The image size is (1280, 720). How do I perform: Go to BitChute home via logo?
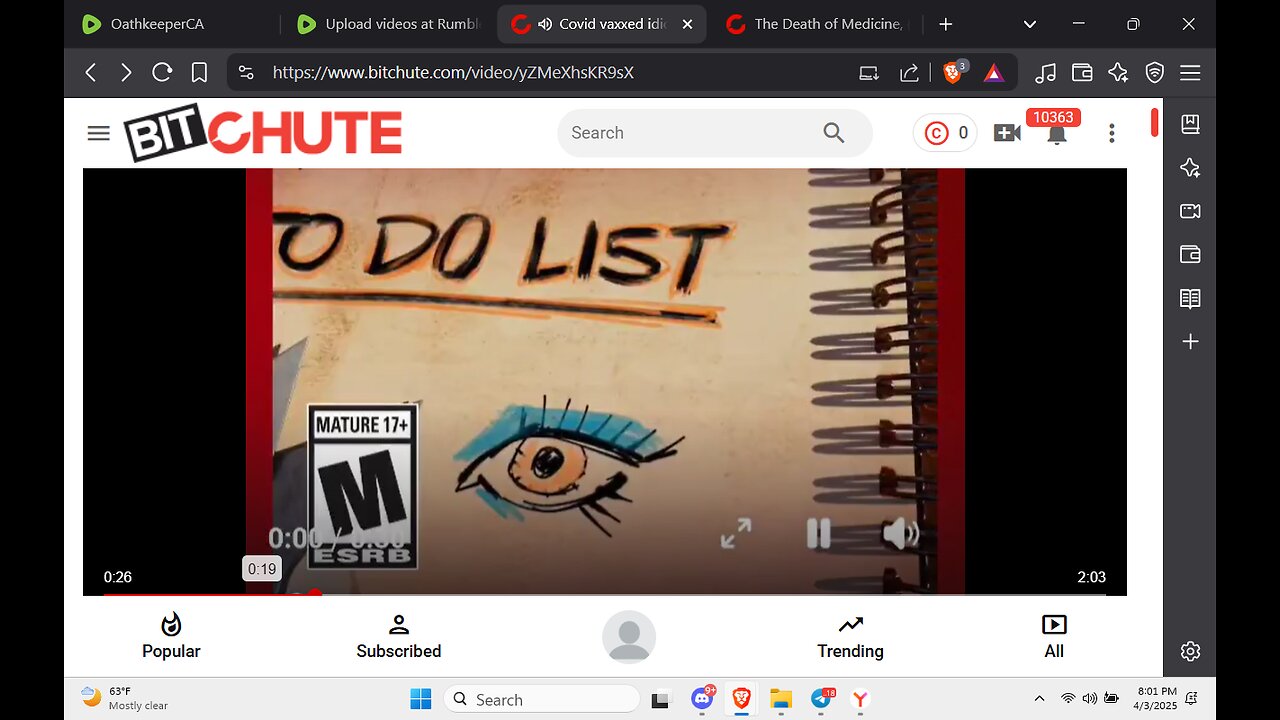point(262,133)
